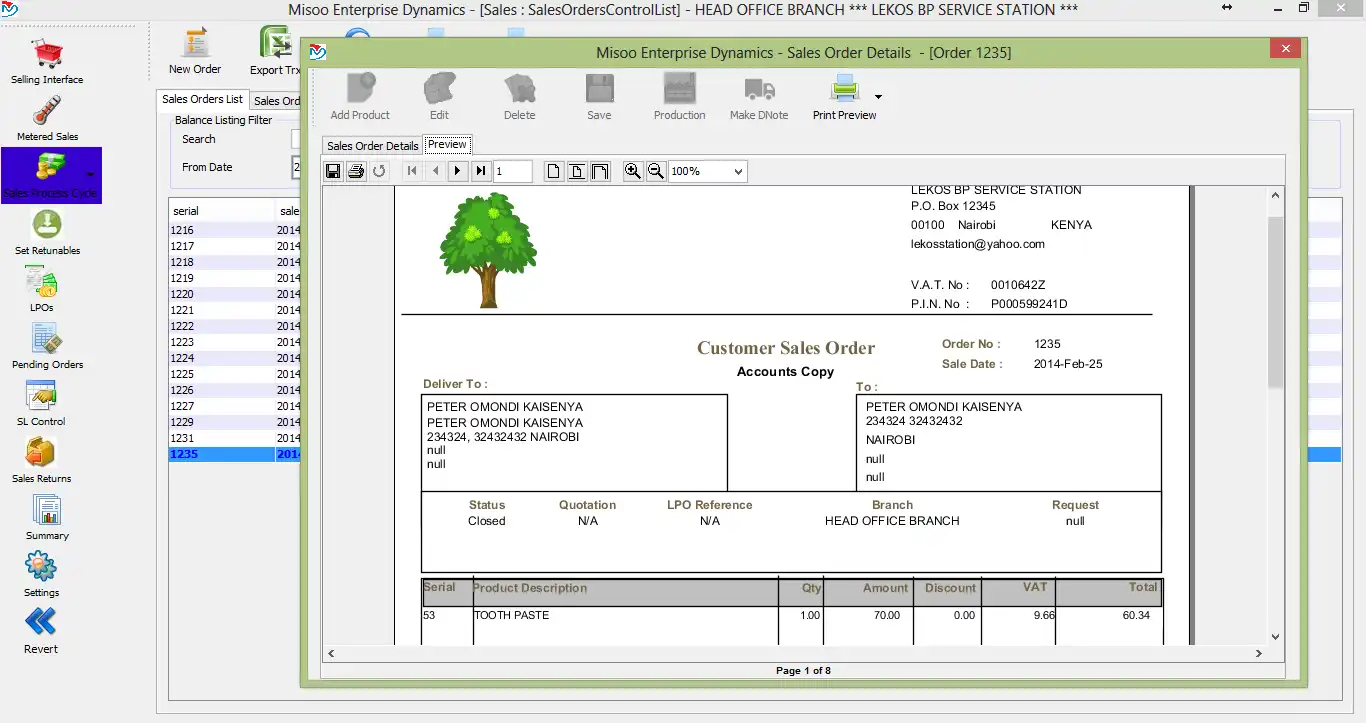The width and height of the screenshot is (1366, 723).
Task: Open Metered Sales in the sidebar
Action: tap(47, 117)
